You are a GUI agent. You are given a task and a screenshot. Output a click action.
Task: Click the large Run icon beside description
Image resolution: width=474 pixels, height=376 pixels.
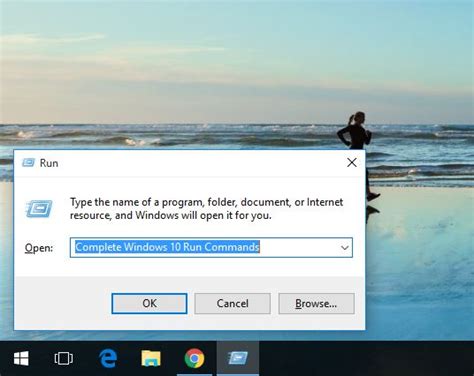(x=39, y=209)
